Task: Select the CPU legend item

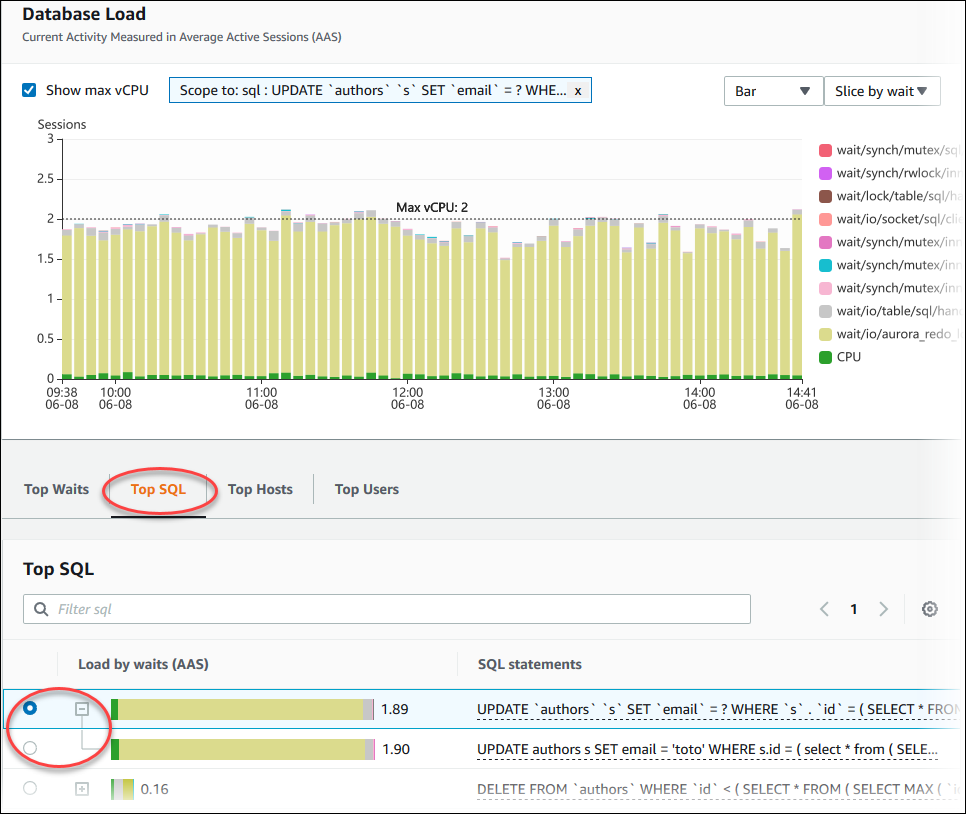Action: [851, 356]
